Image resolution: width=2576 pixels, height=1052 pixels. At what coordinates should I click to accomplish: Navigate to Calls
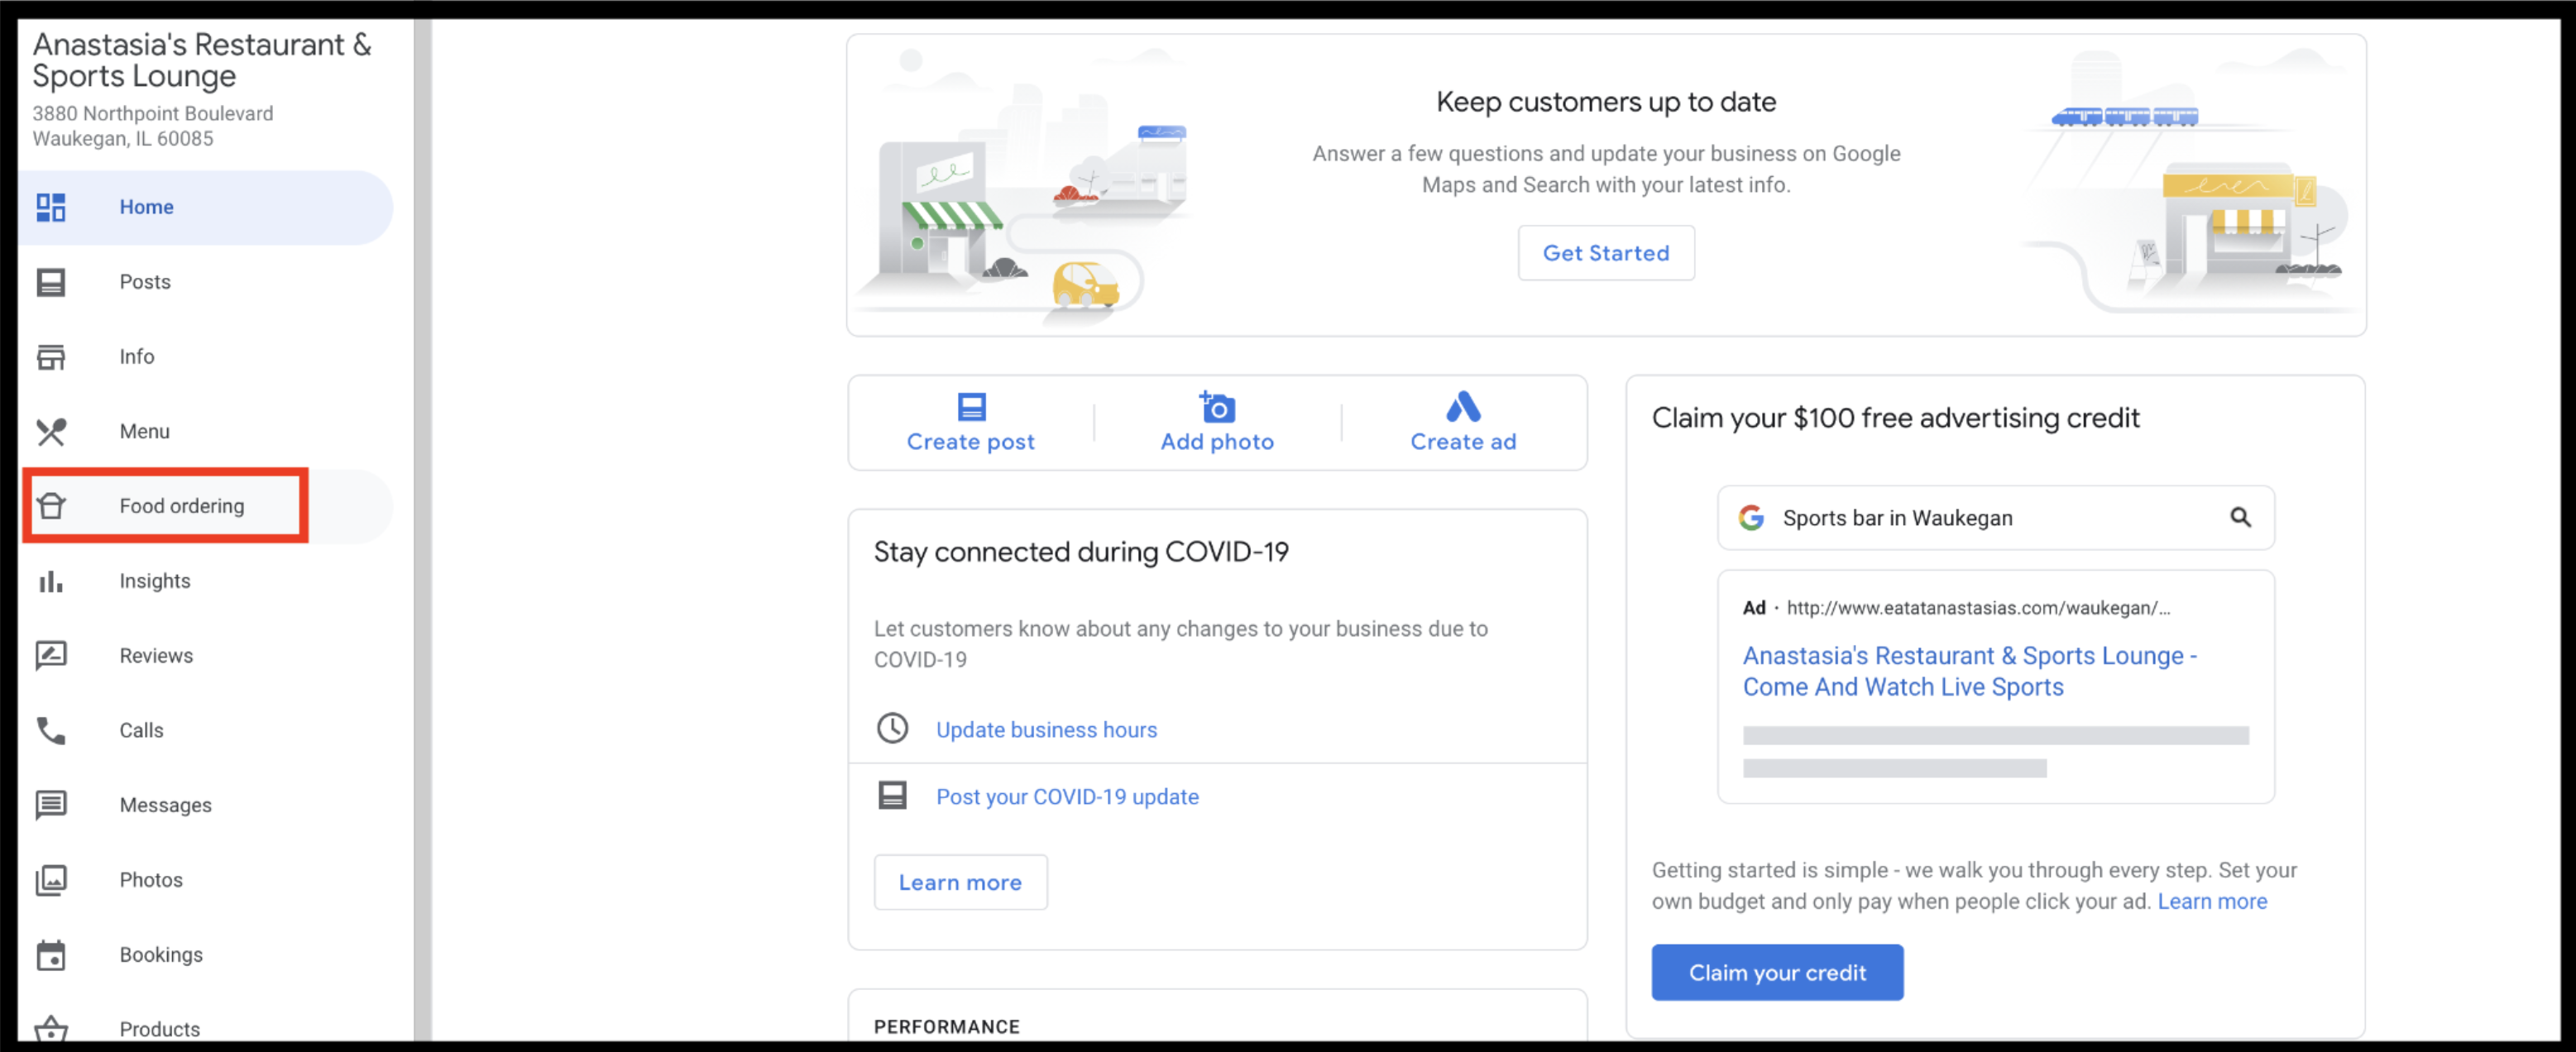pos(205,731)
